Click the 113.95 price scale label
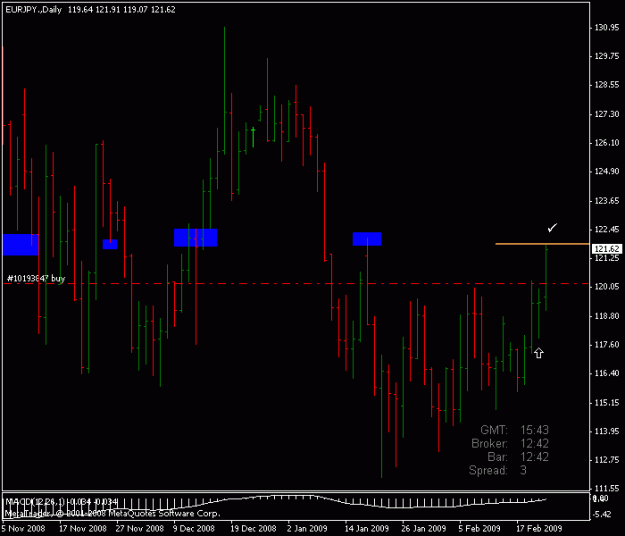This screenshot has width=625, height=536. coord(607,431)
